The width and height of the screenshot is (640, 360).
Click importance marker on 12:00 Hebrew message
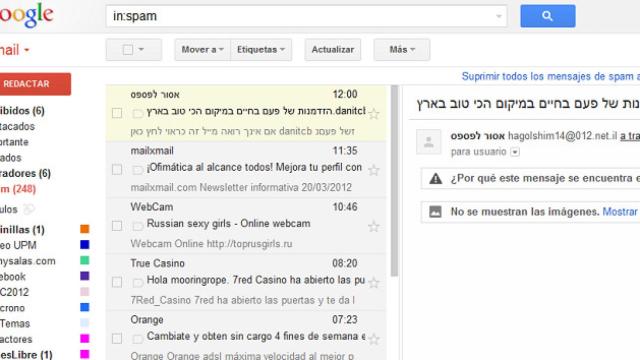138,113
